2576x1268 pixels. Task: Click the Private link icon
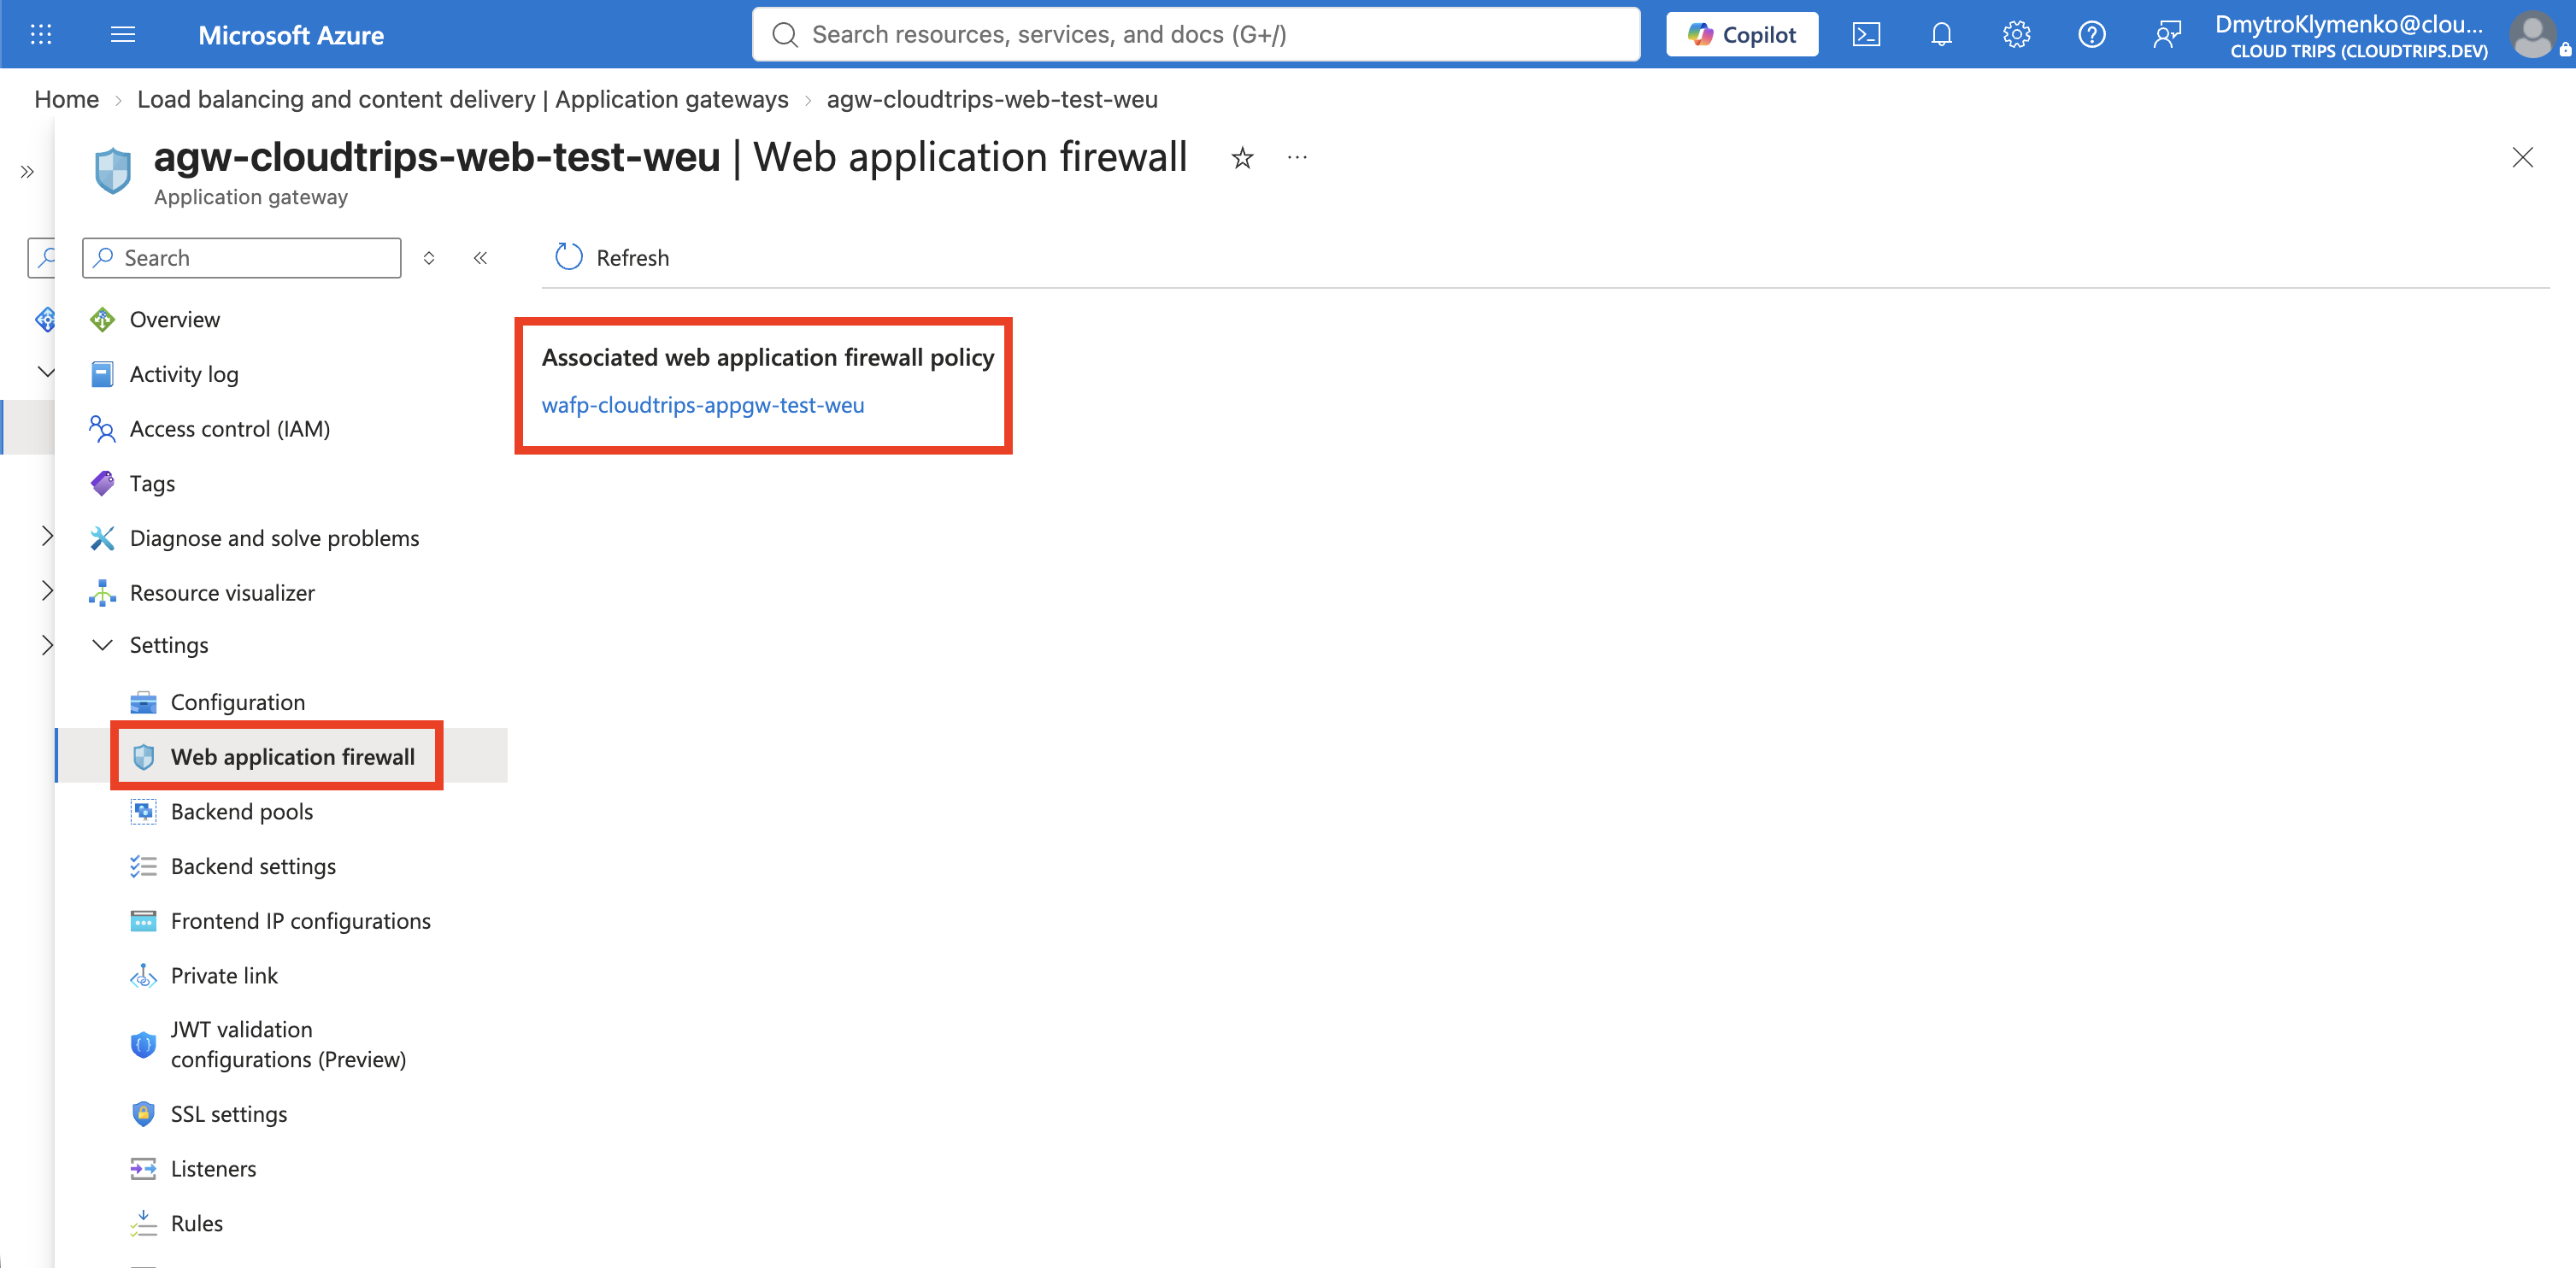point(143,975)
